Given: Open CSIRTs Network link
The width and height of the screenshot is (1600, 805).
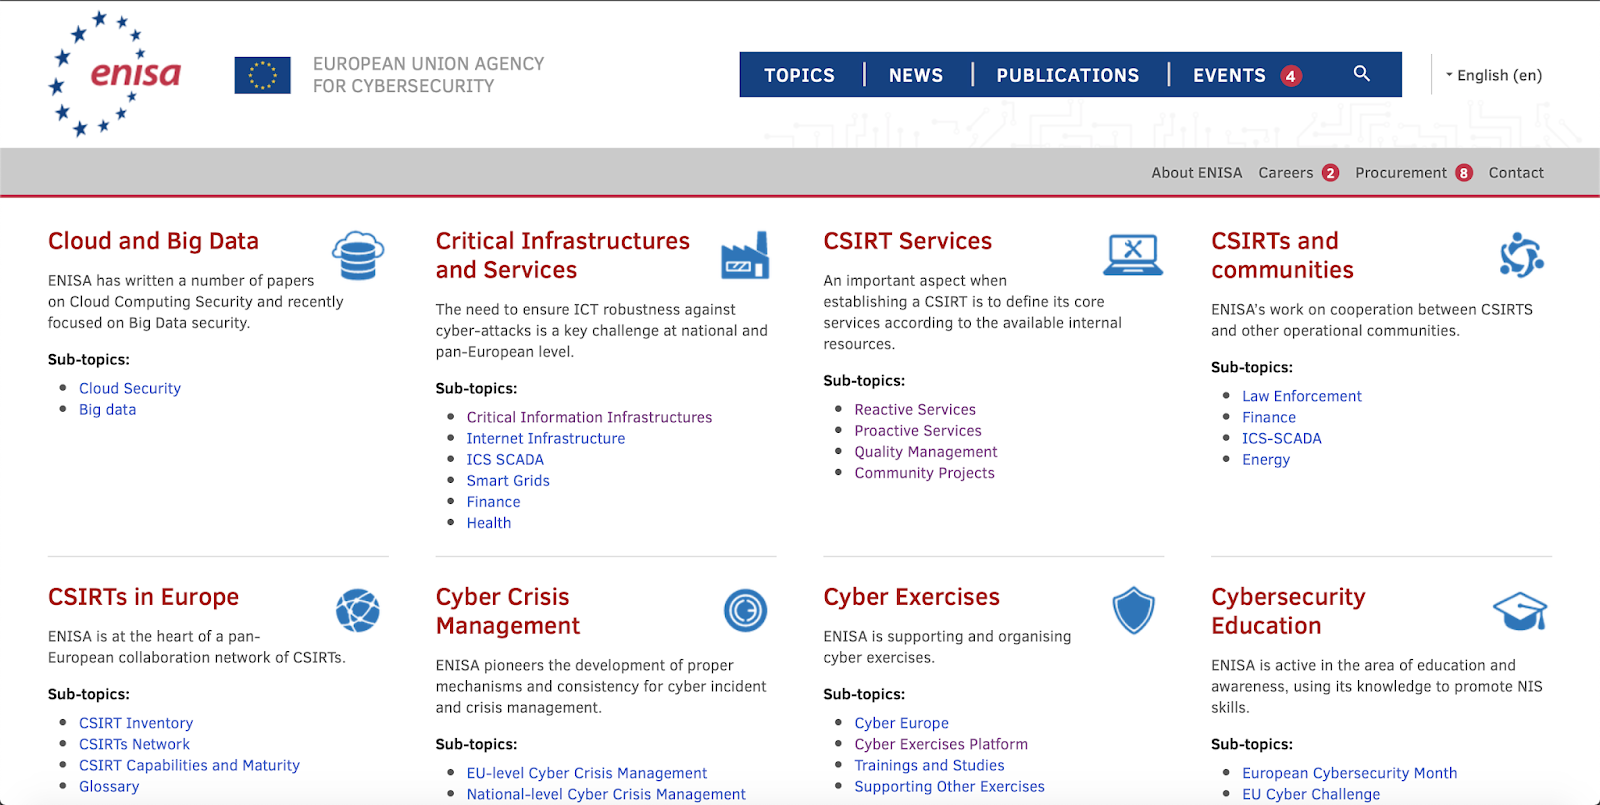Looking at the screenshot, I should click(x=134, y=744).
